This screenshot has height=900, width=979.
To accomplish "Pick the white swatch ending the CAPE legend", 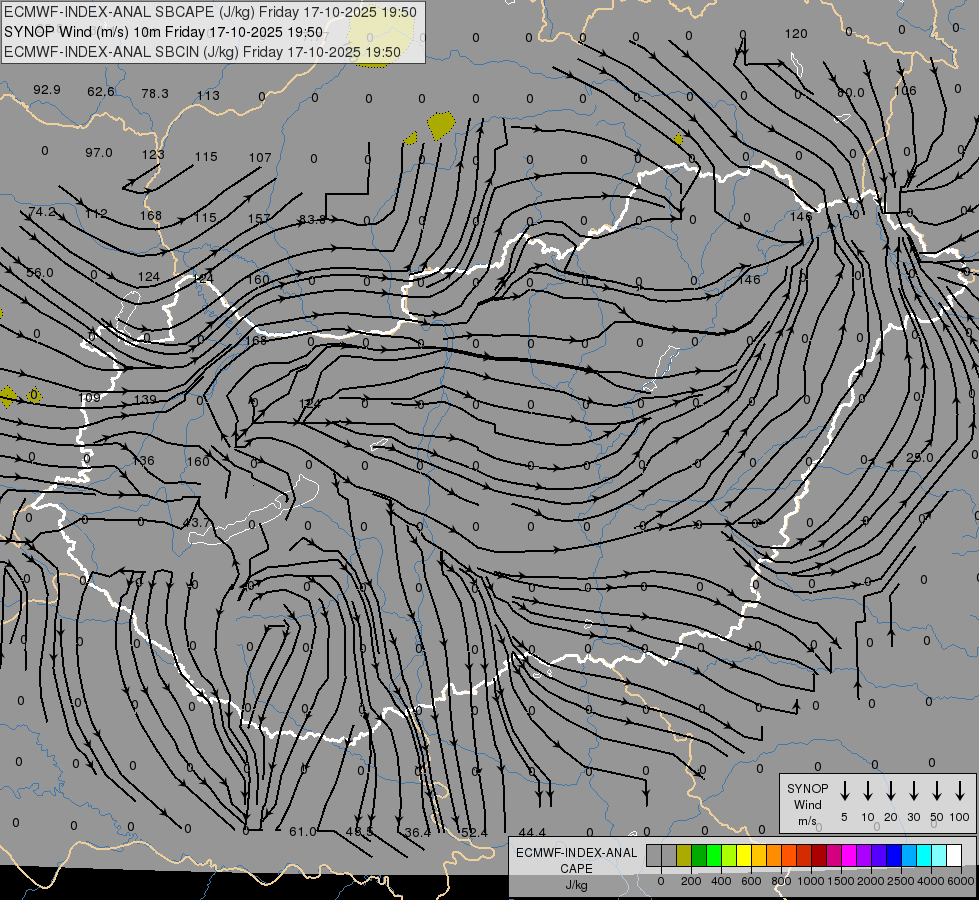I will tap(954, 856).
